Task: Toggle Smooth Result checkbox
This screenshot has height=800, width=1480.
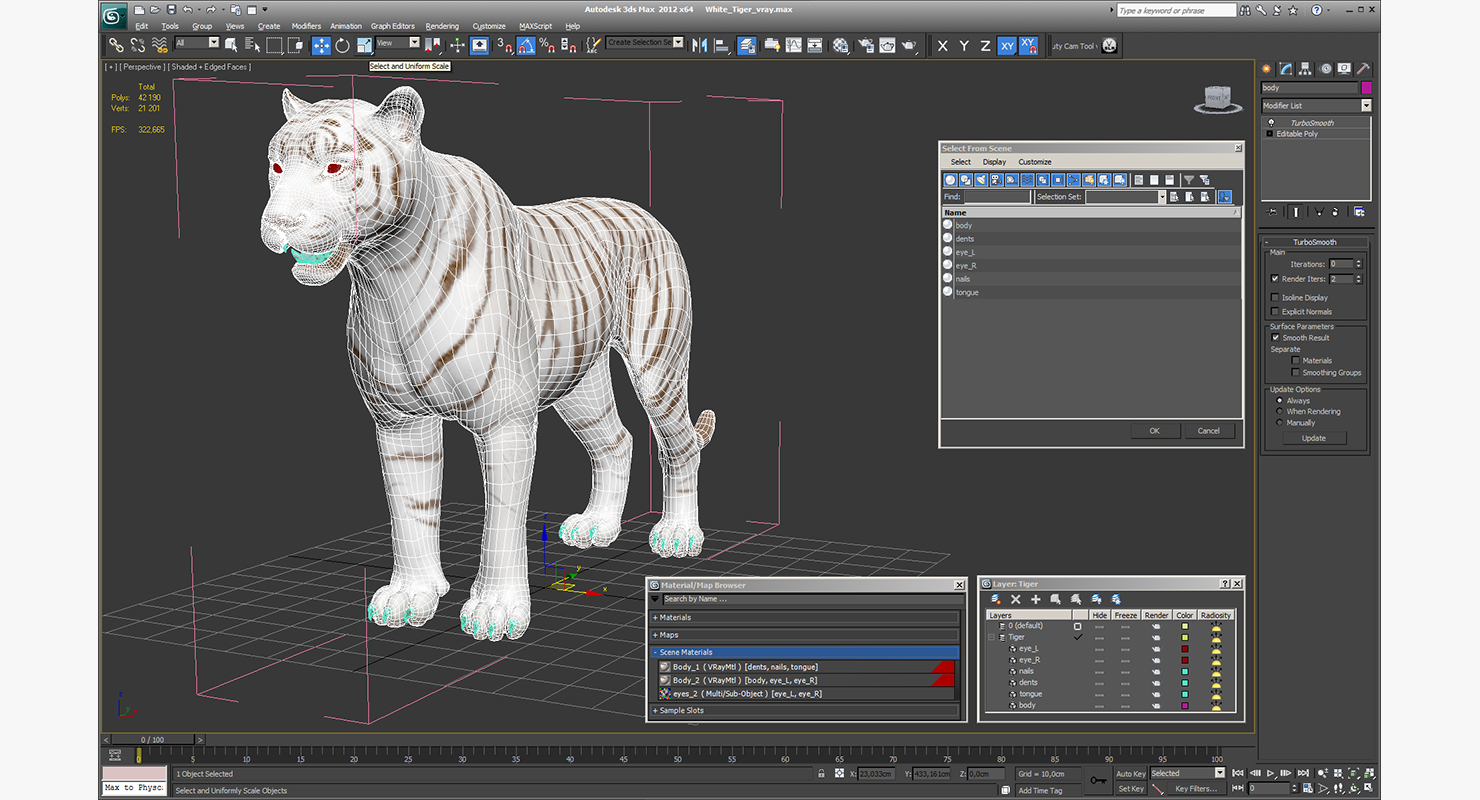Action: click(1275, 338)
